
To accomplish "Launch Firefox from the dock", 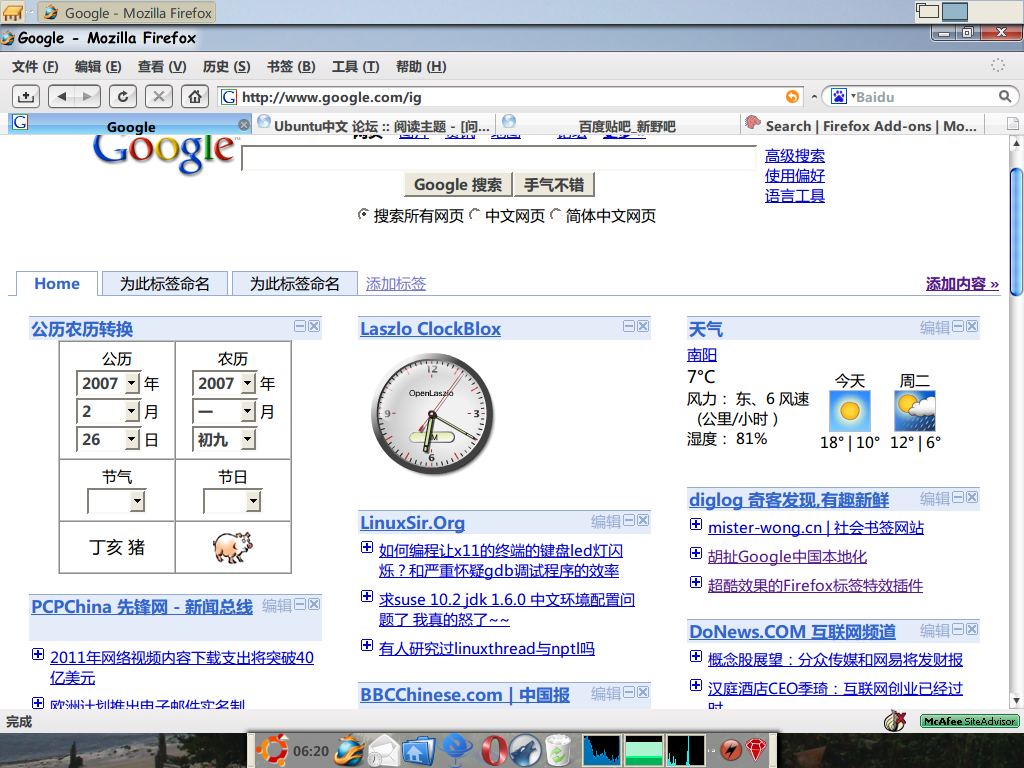I will 349,750.
